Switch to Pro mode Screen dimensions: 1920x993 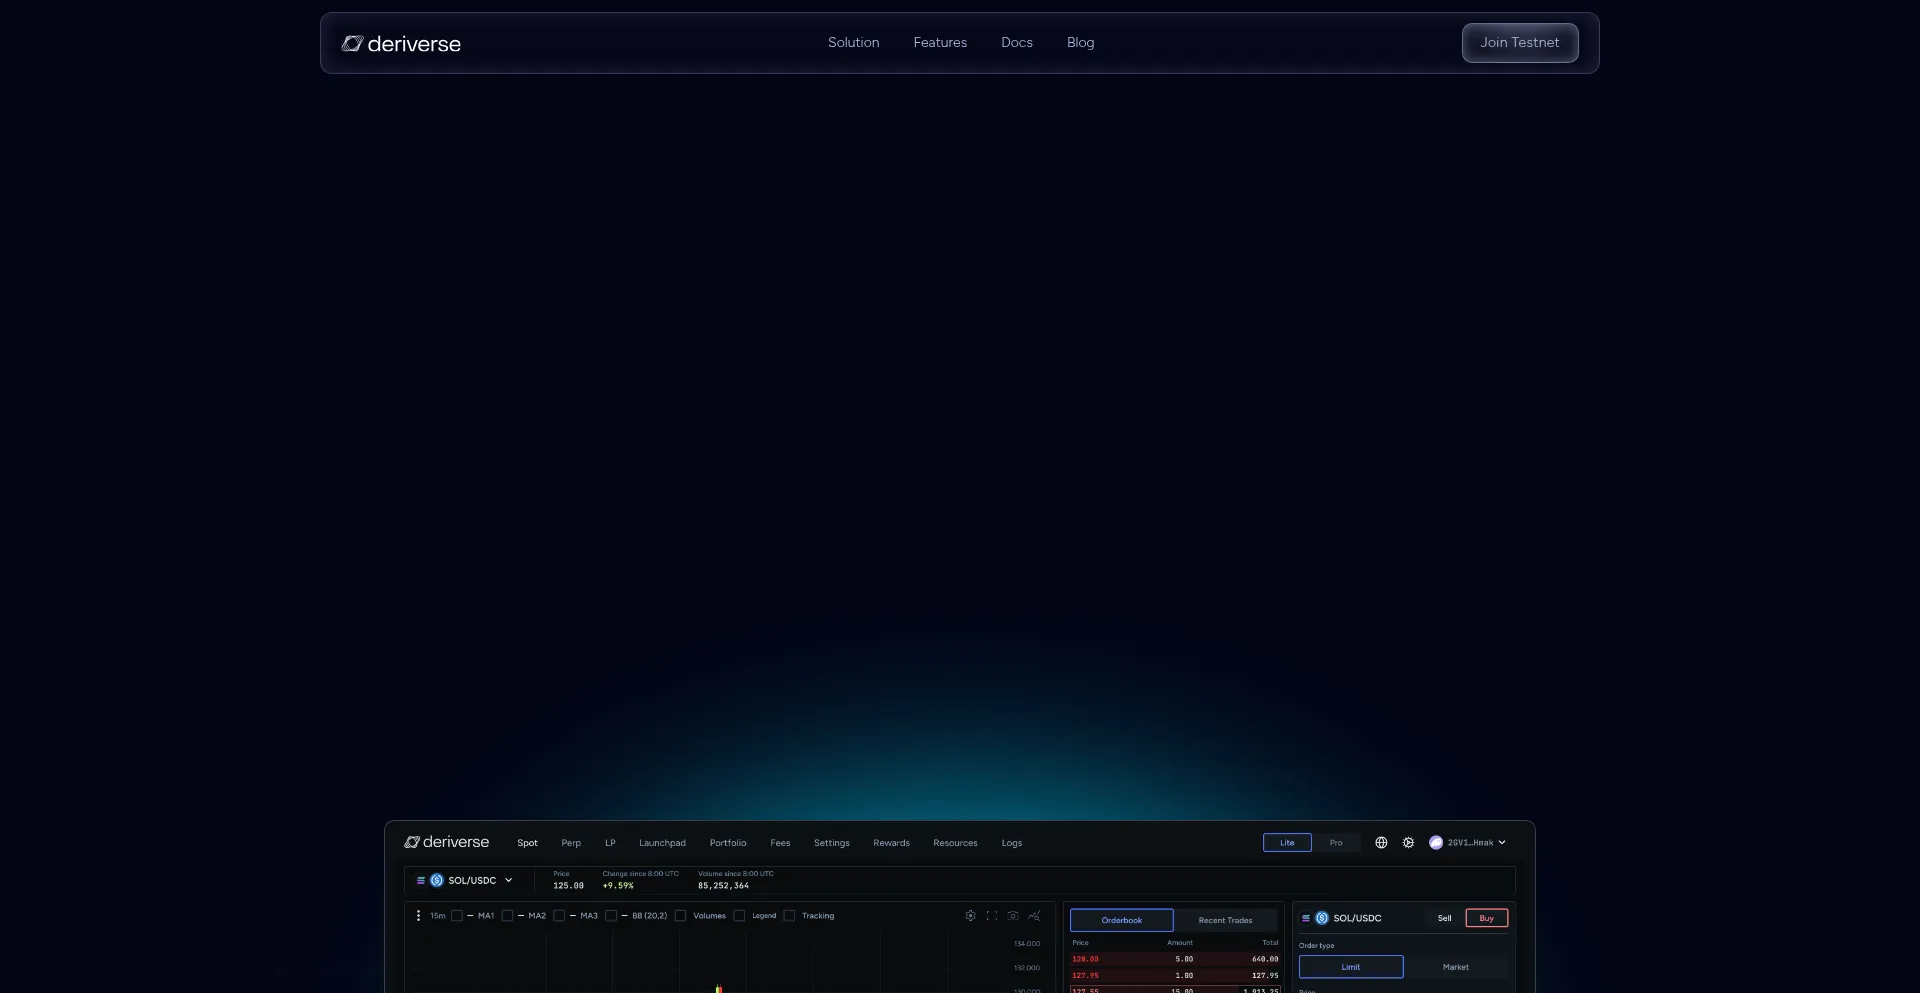coord(1336,843)
